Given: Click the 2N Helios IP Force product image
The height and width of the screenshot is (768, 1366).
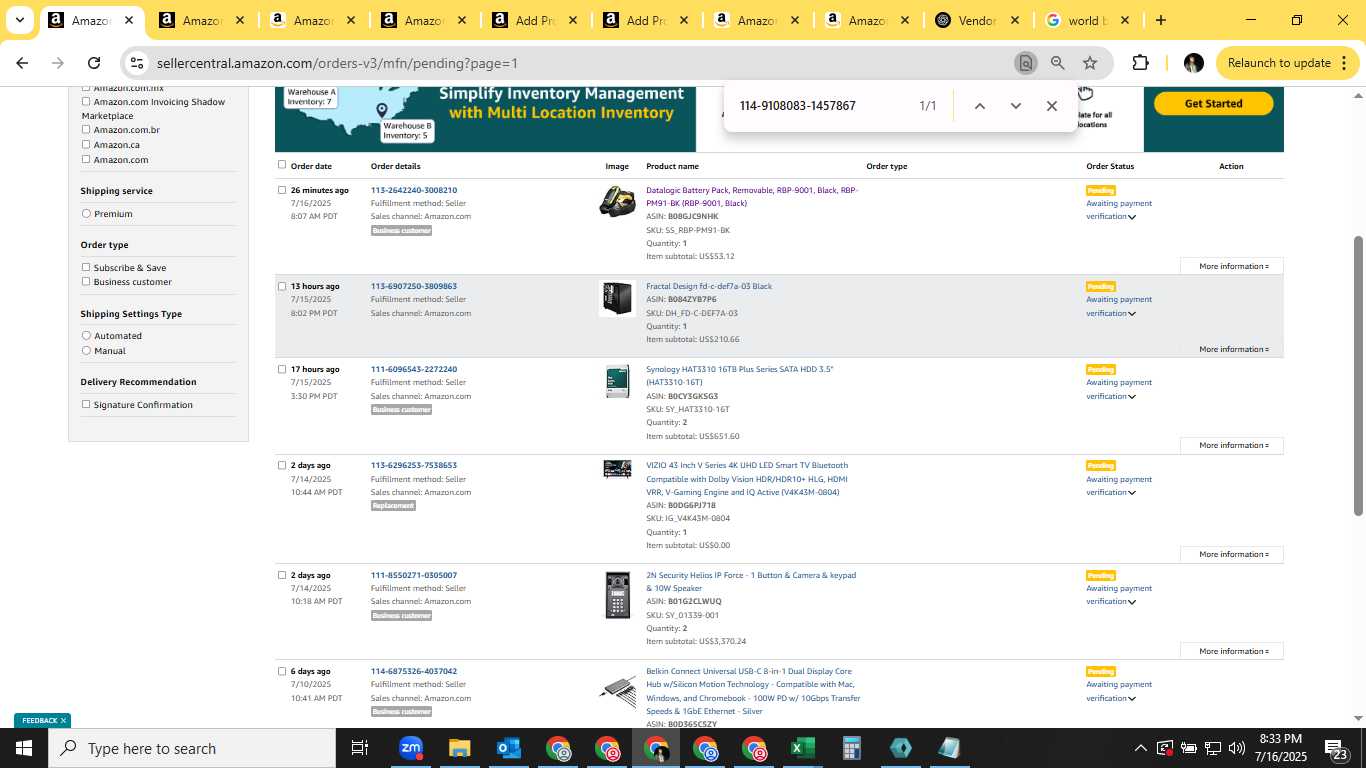Looking at the screenshot, I should (x=617, y=595).
